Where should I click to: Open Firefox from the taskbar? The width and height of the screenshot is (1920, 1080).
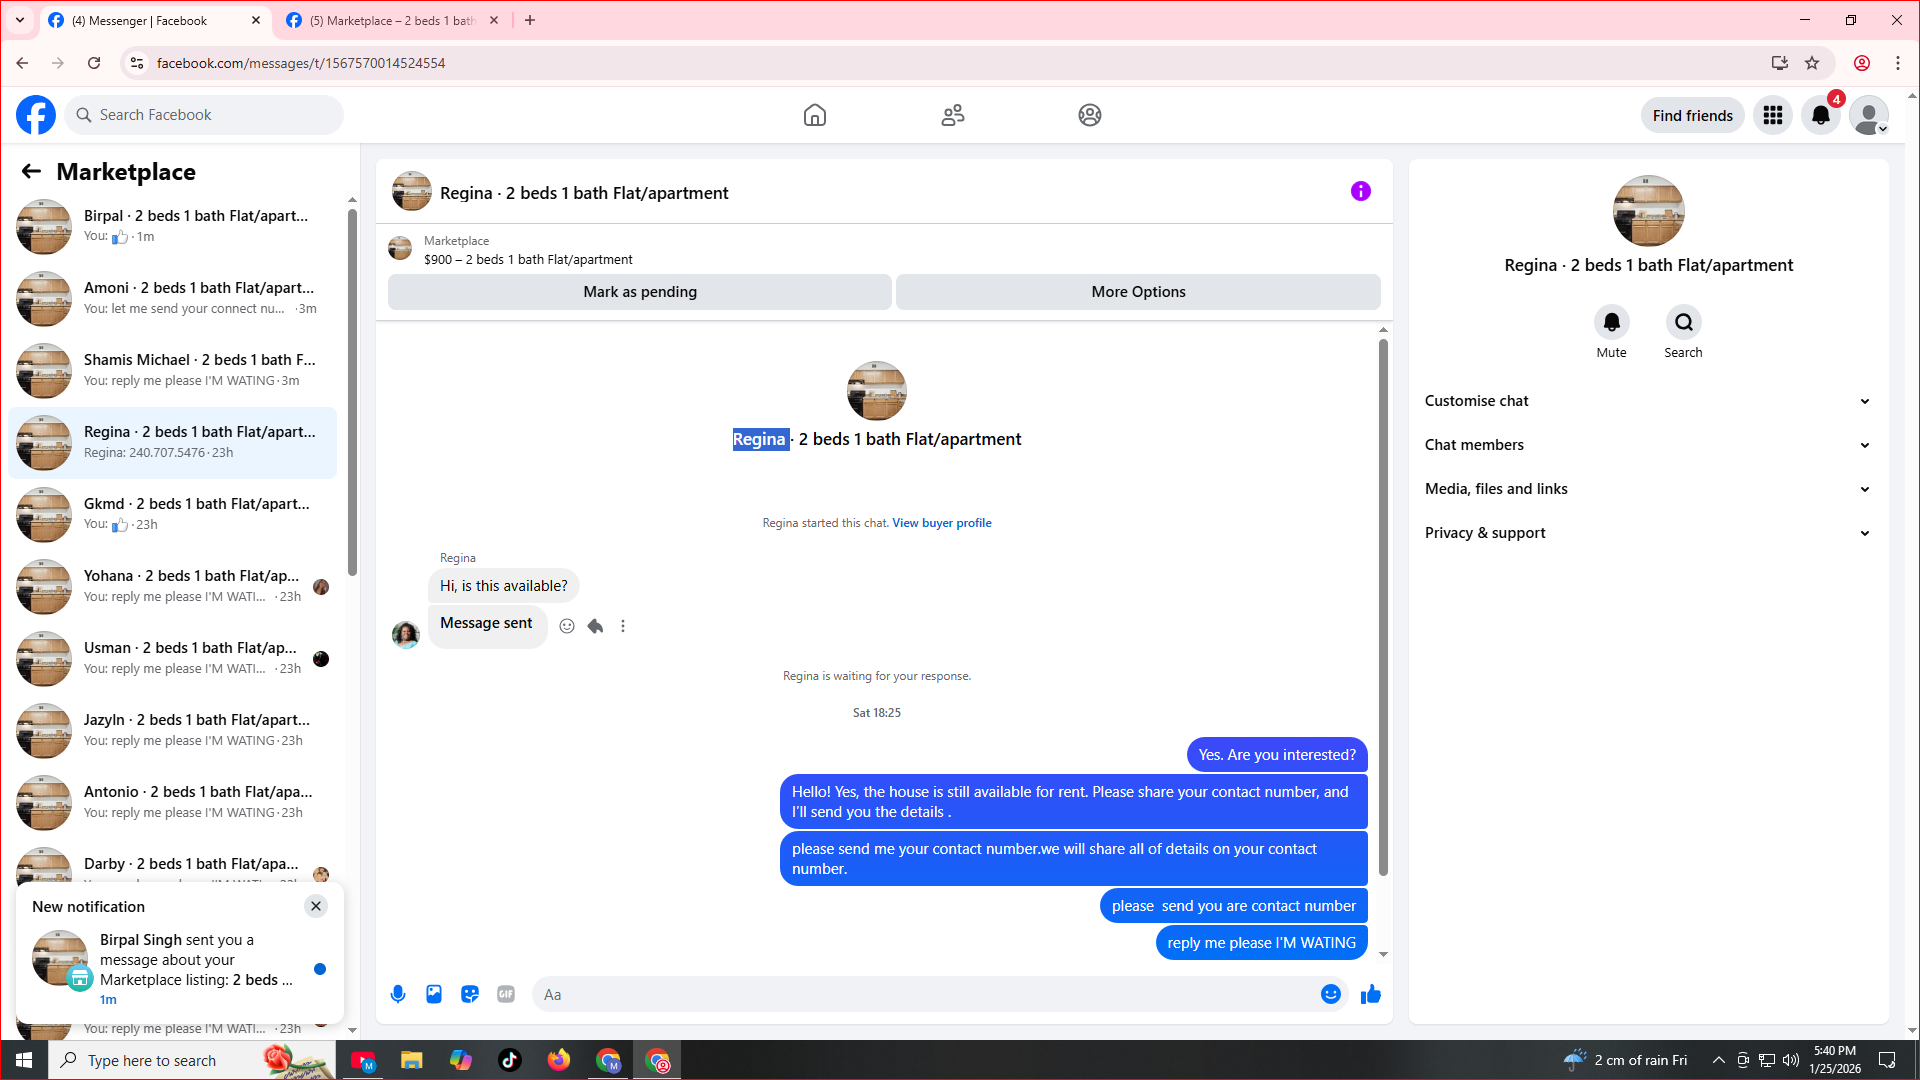[x=559, y=1060]
